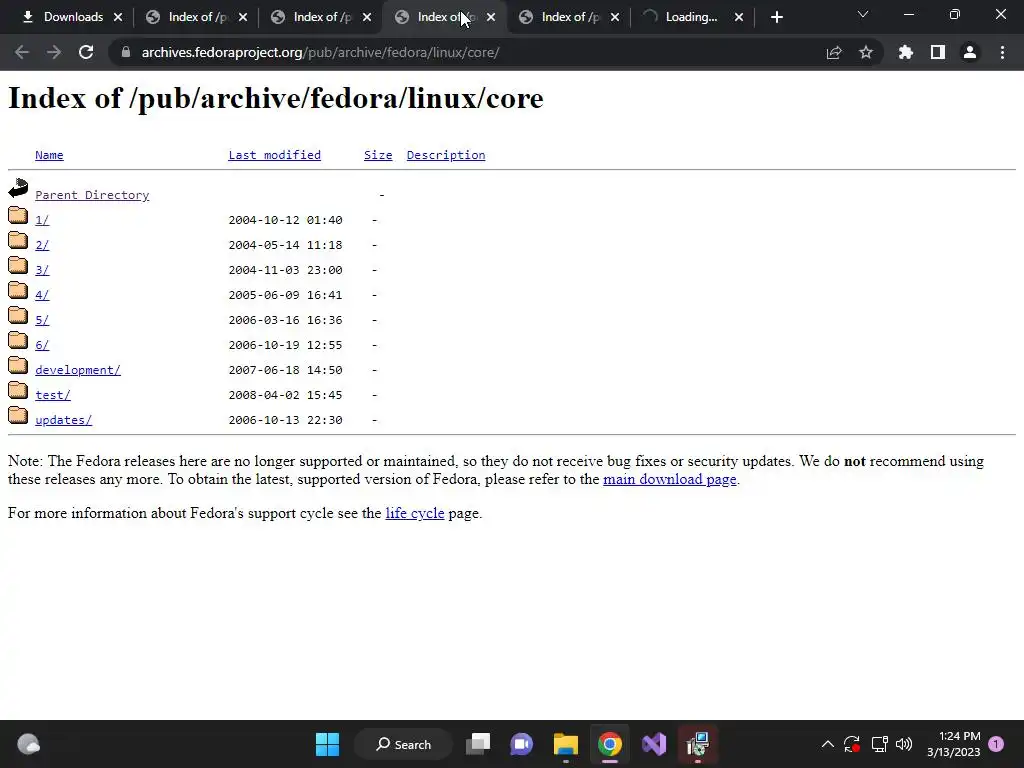Share this page using share icon
The image size is (1024, 768).
point(834,52)
